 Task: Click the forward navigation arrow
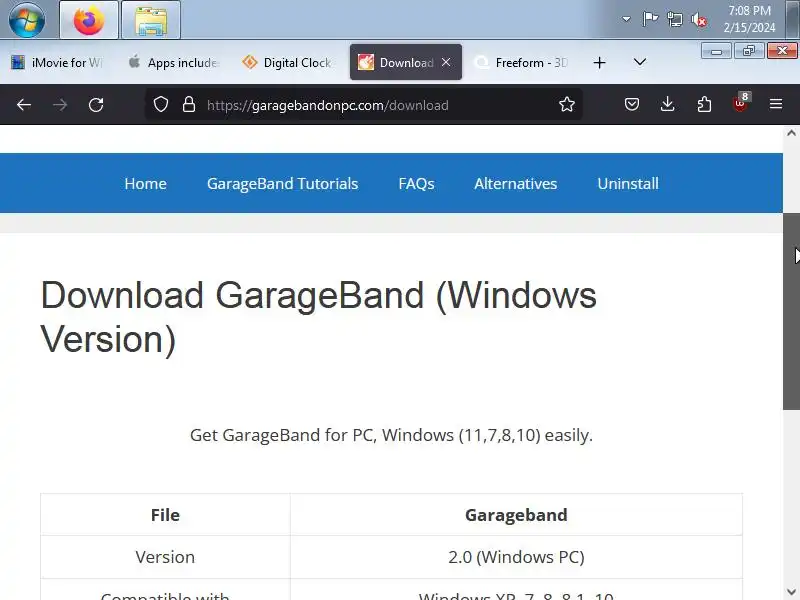pyautogui.click(x=60, y=105)
